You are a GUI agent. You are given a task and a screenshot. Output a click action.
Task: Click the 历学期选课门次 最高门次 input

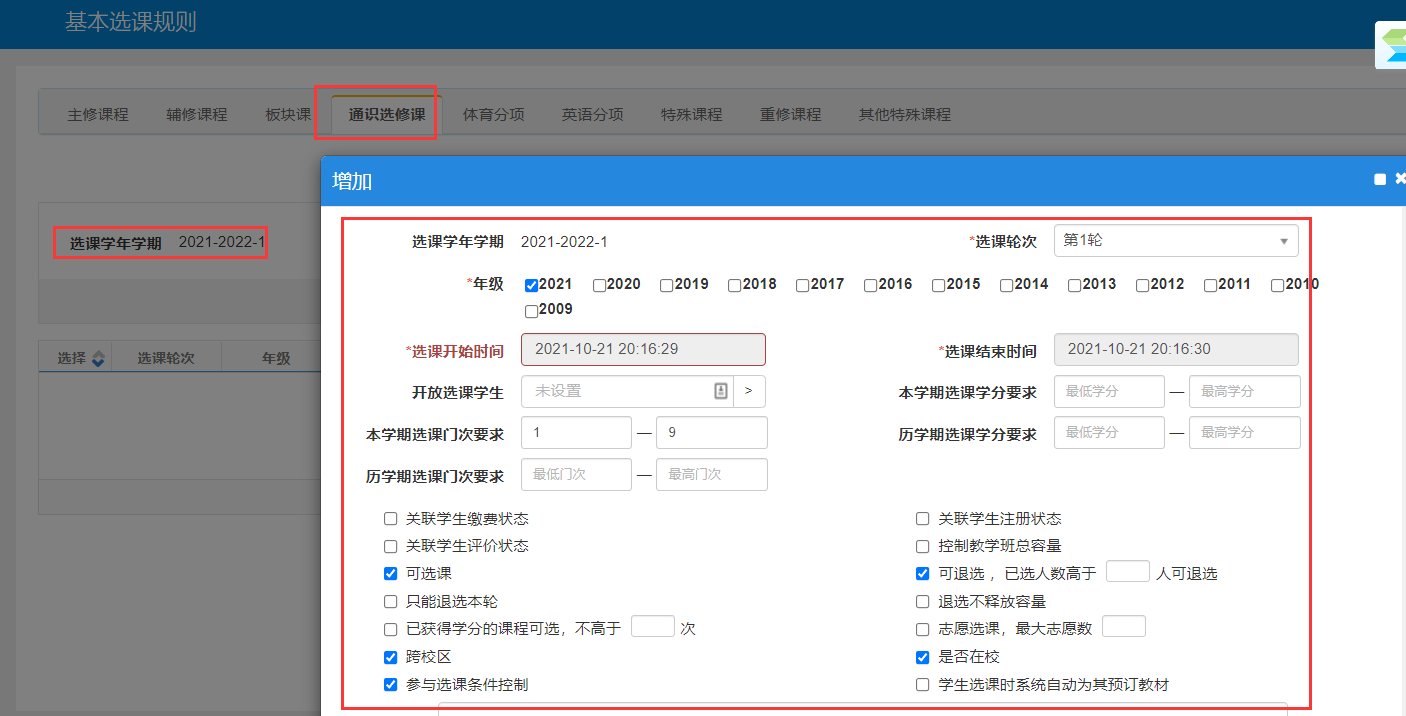click(711, 474)
